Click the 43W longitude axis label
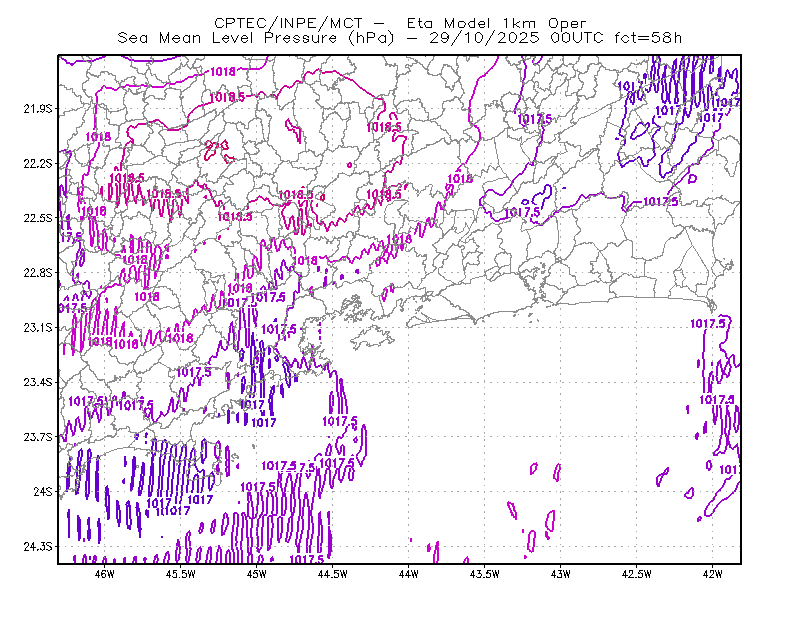 point(560,574)
